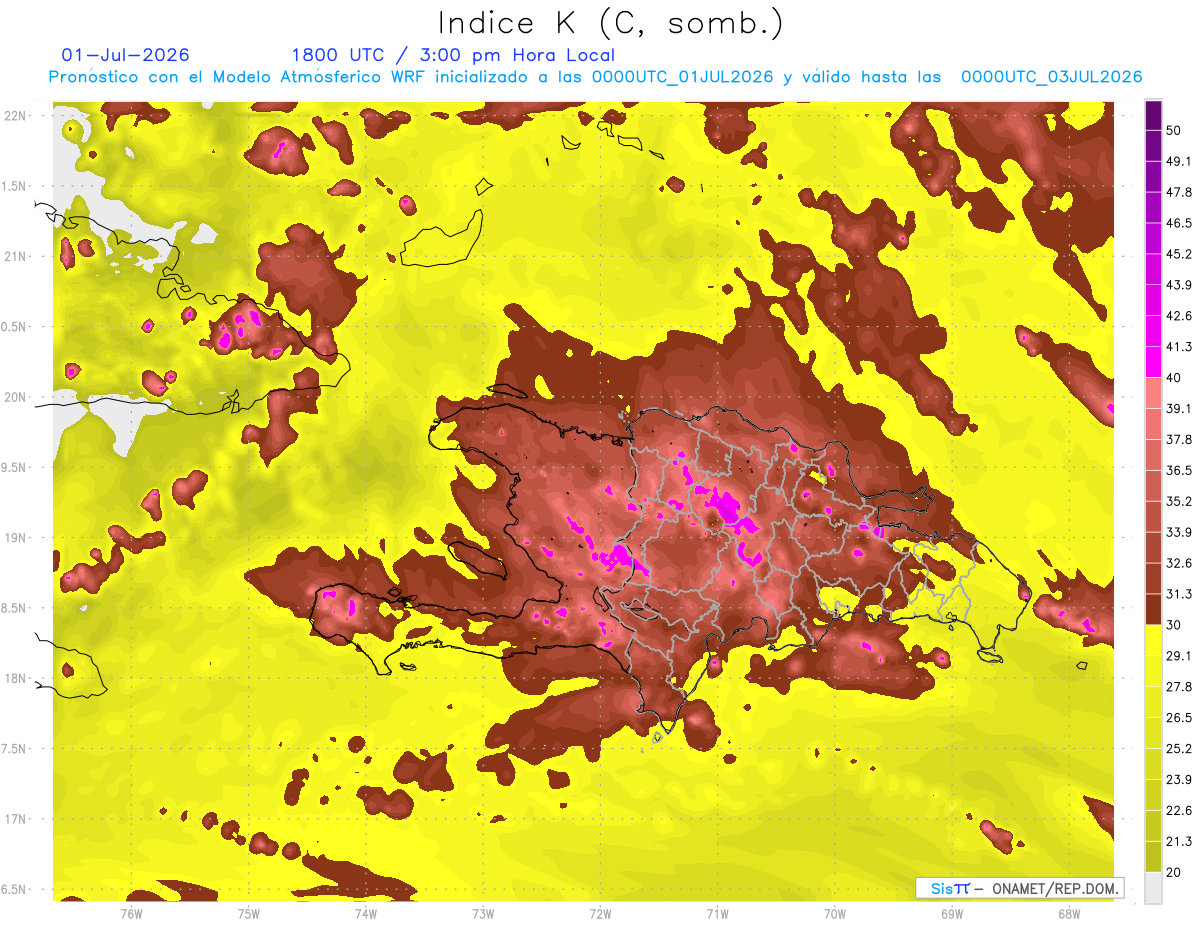Click the colorbar value '49.1'
The image size is (1200, 927).
1179,161
